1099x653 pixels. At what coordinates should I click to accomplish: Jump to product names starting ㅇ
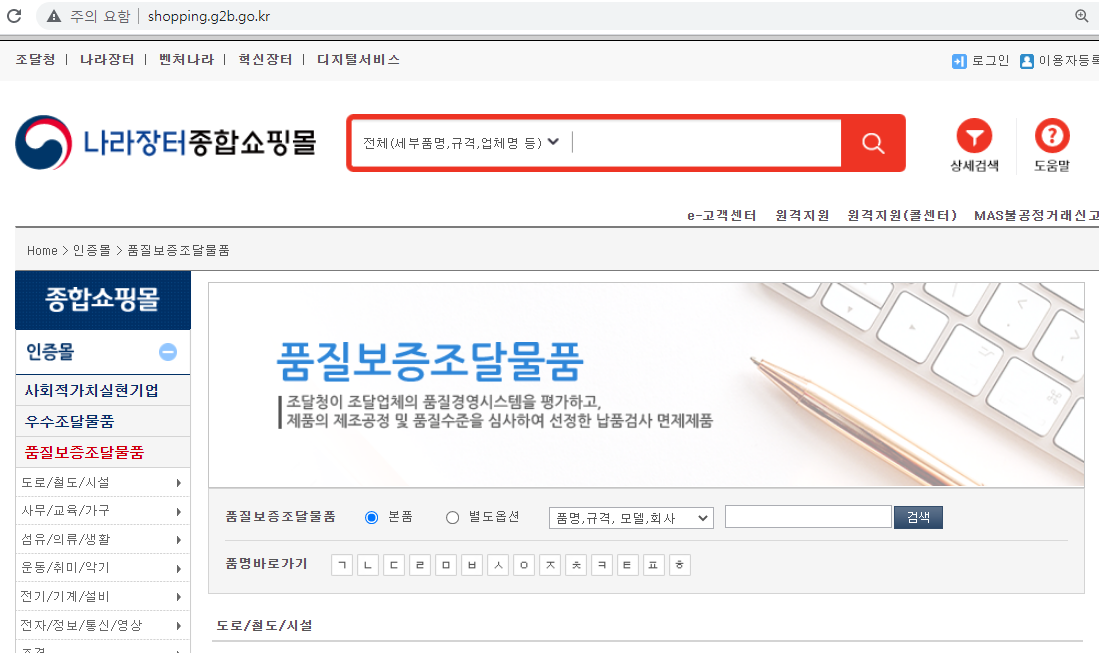click(524, 565)
